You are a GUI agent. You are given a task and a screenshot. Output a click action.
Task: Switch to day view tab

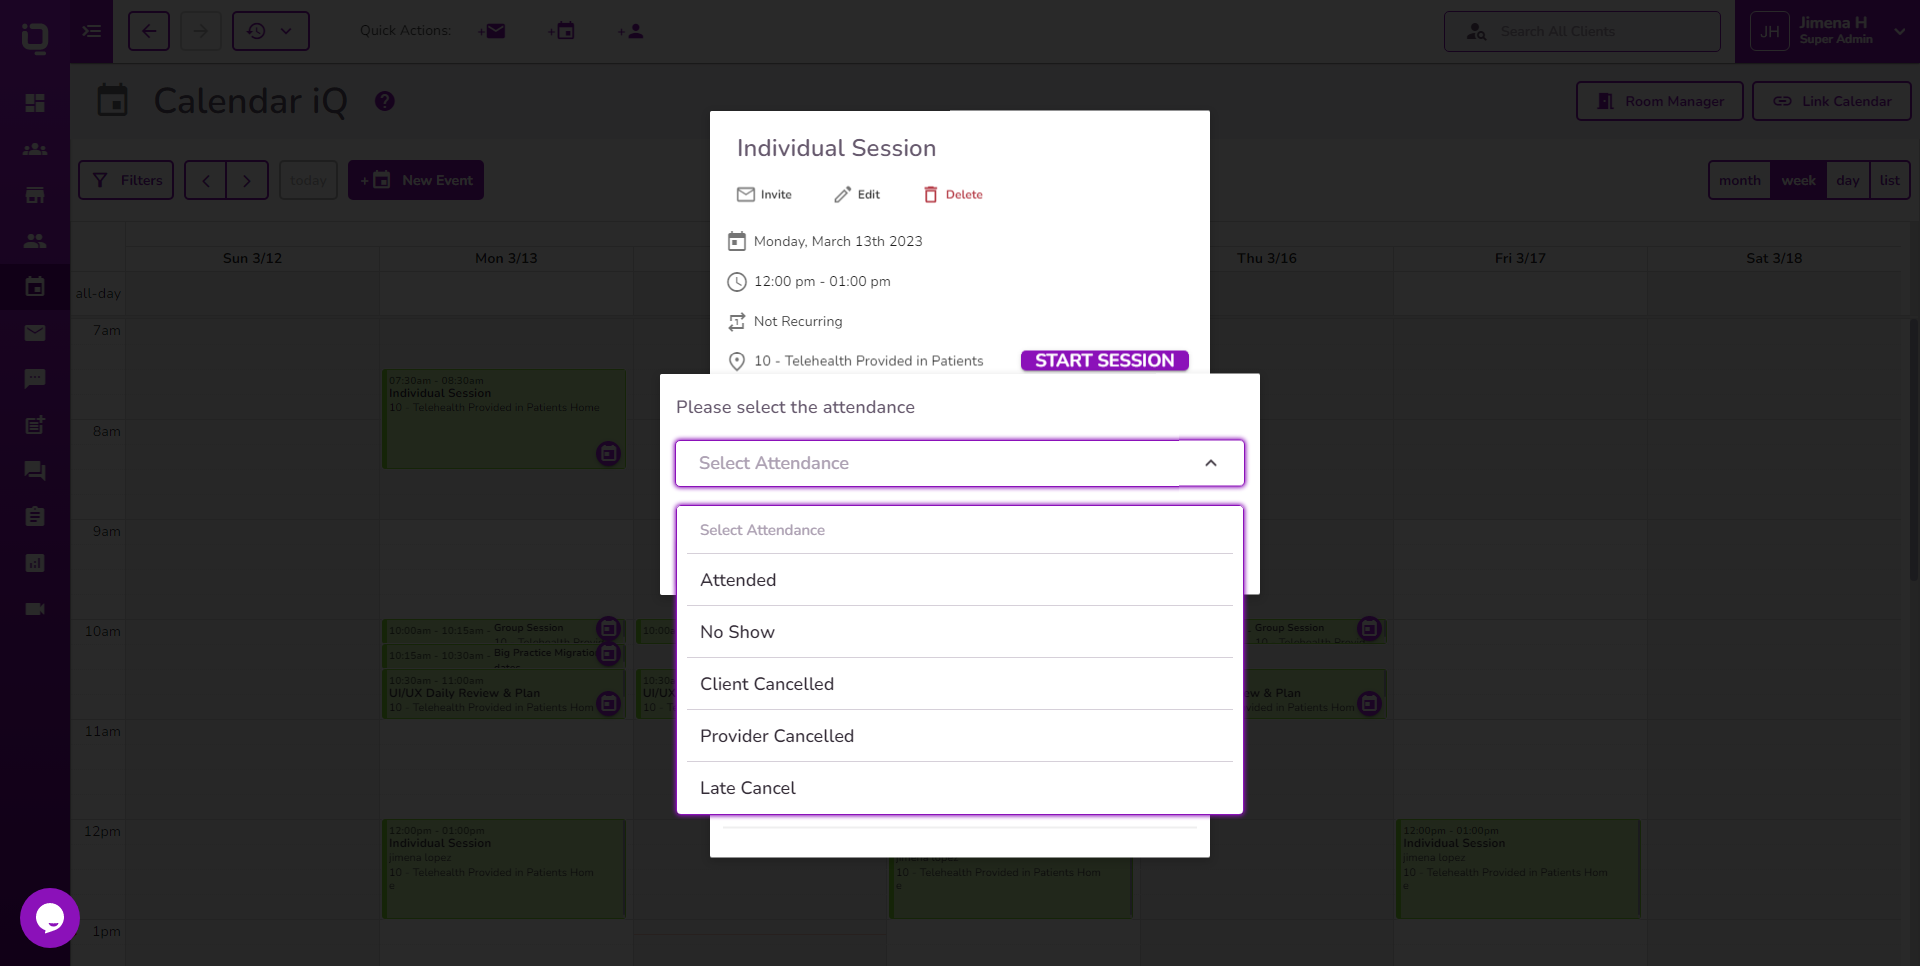(x=1847, y=180)
